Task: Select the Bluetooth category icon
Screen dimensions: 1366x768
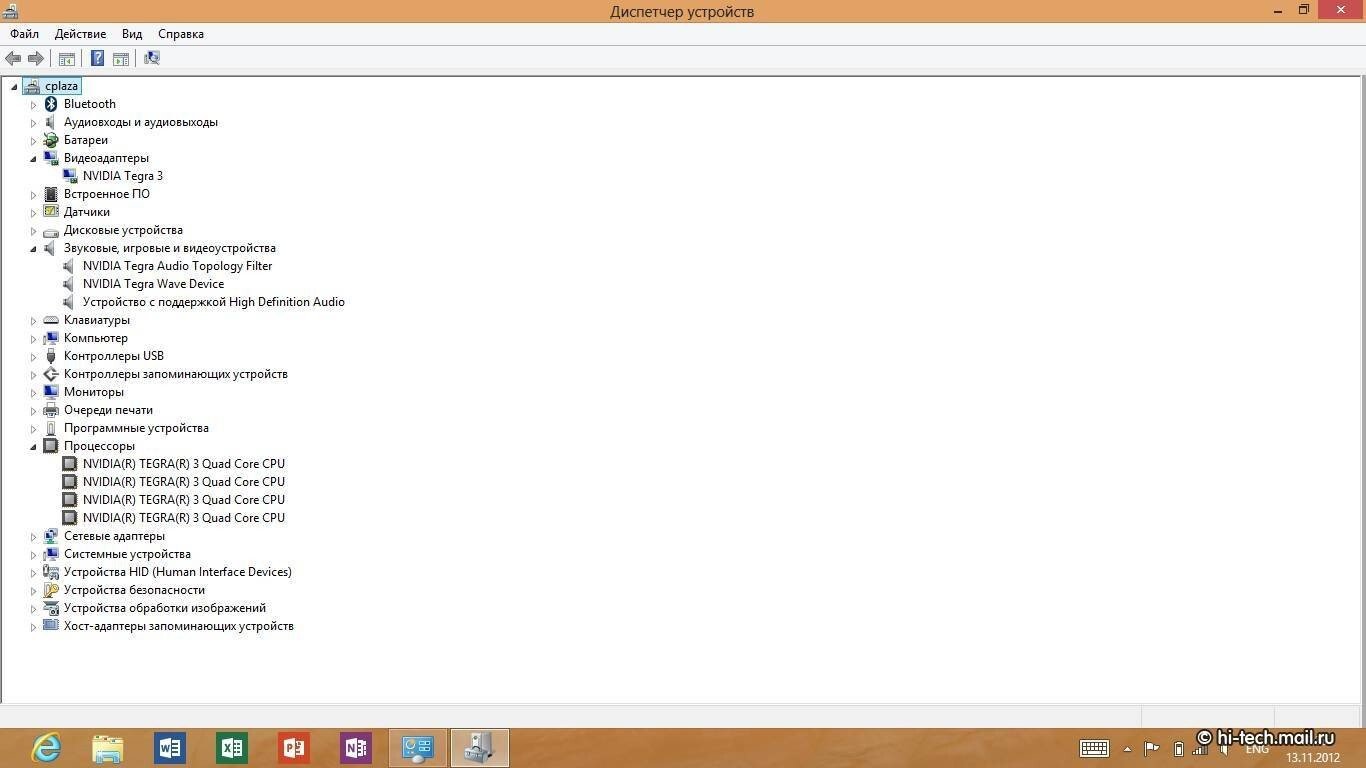Action: coord(51,104)
